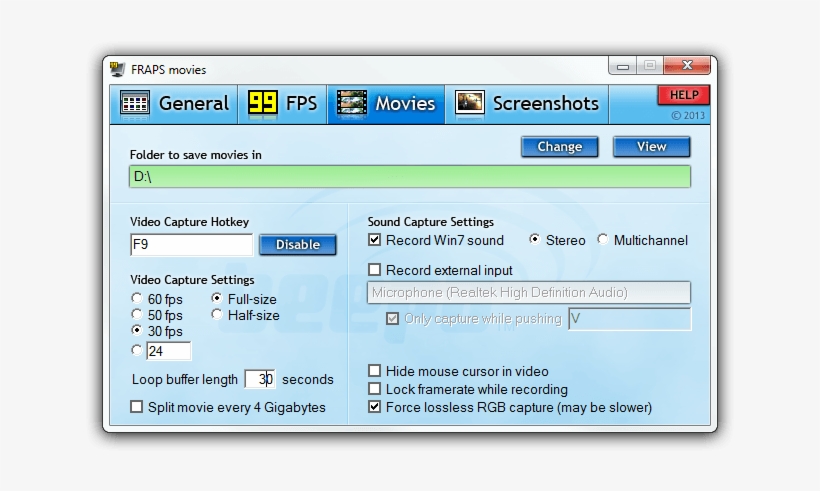Select the 60 fps radio option
820x491 pixels.
(137, 299)
